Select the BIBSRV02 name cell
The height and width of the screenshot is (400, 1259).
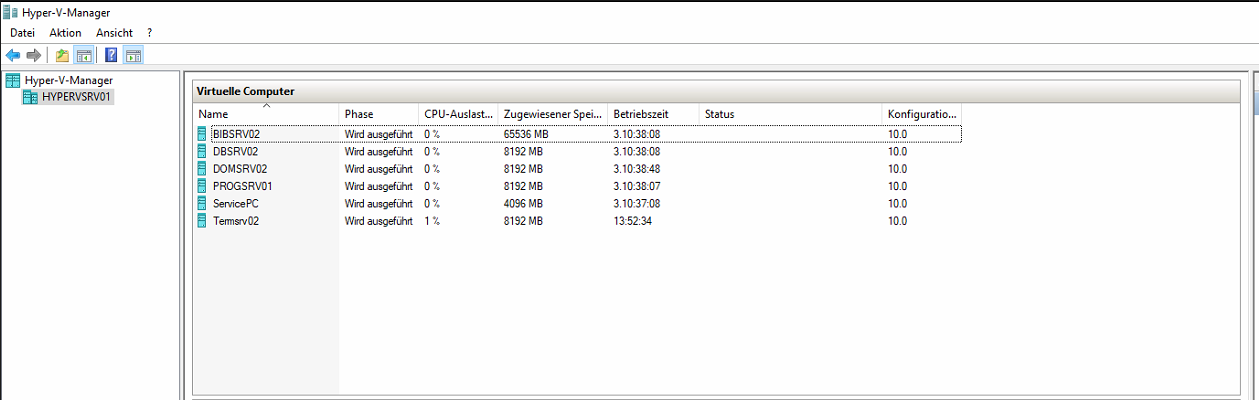point(236,134)
